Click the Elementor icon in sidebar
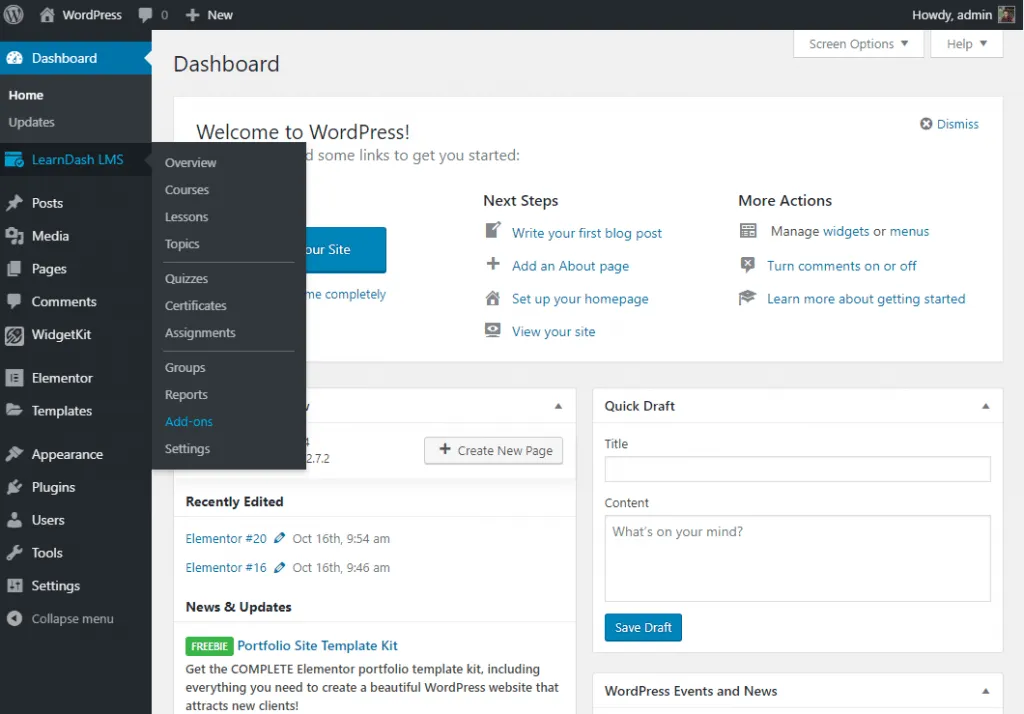Screen dimensions: 1024x714 (x=14, y=378)
